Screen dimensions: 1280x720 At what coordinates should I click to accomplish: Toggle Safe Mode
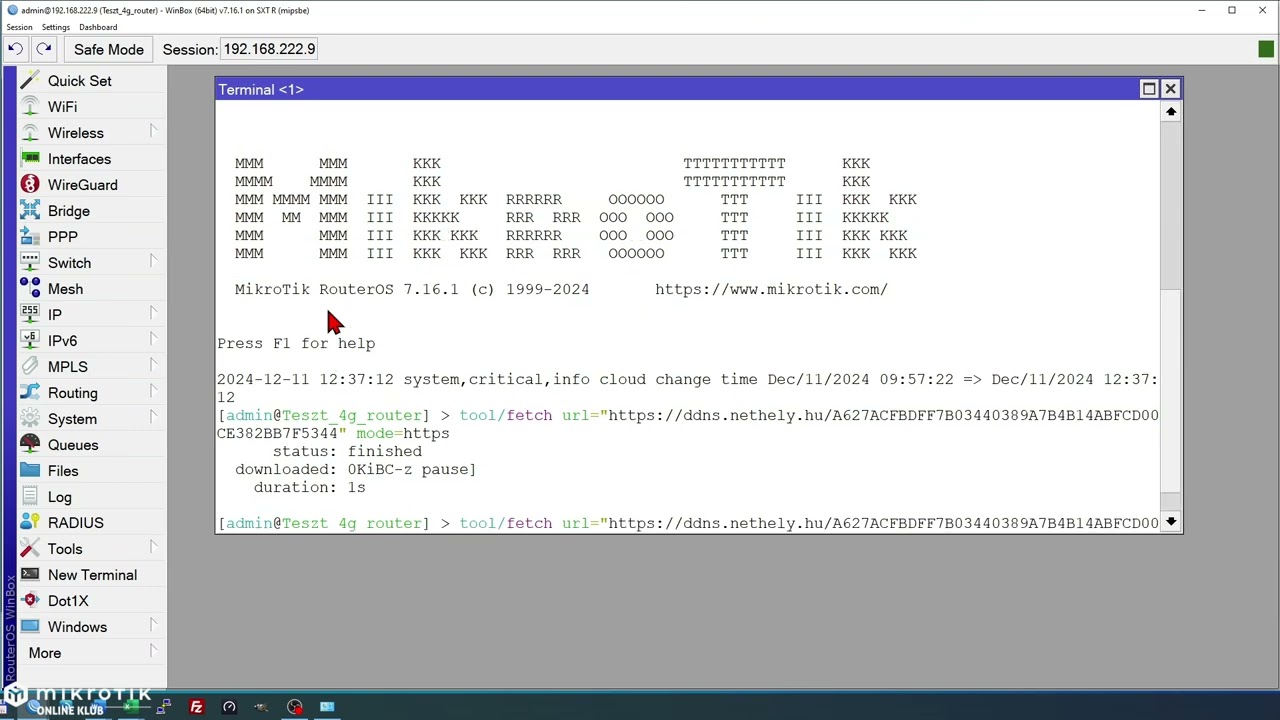coord(108,49)
